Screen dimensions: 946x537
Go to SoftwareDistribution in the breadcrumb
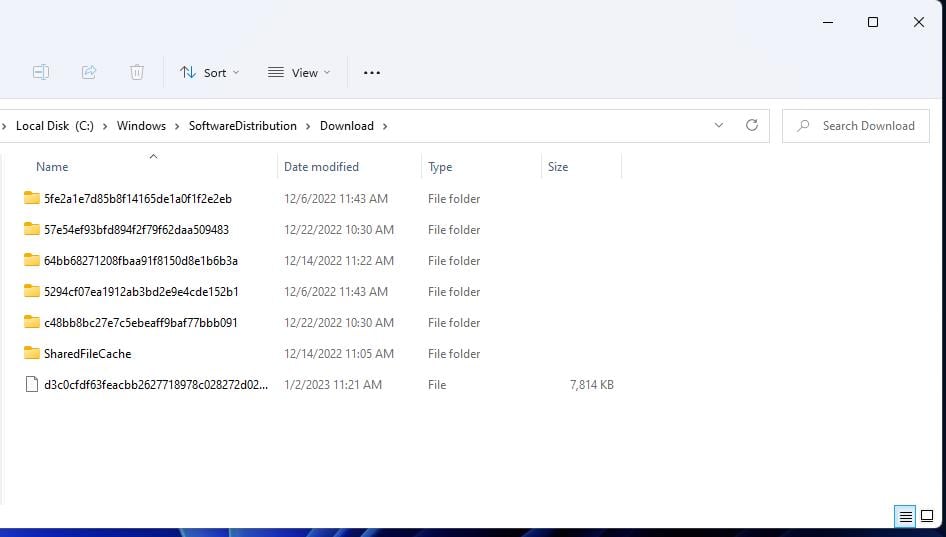[242, 126]
